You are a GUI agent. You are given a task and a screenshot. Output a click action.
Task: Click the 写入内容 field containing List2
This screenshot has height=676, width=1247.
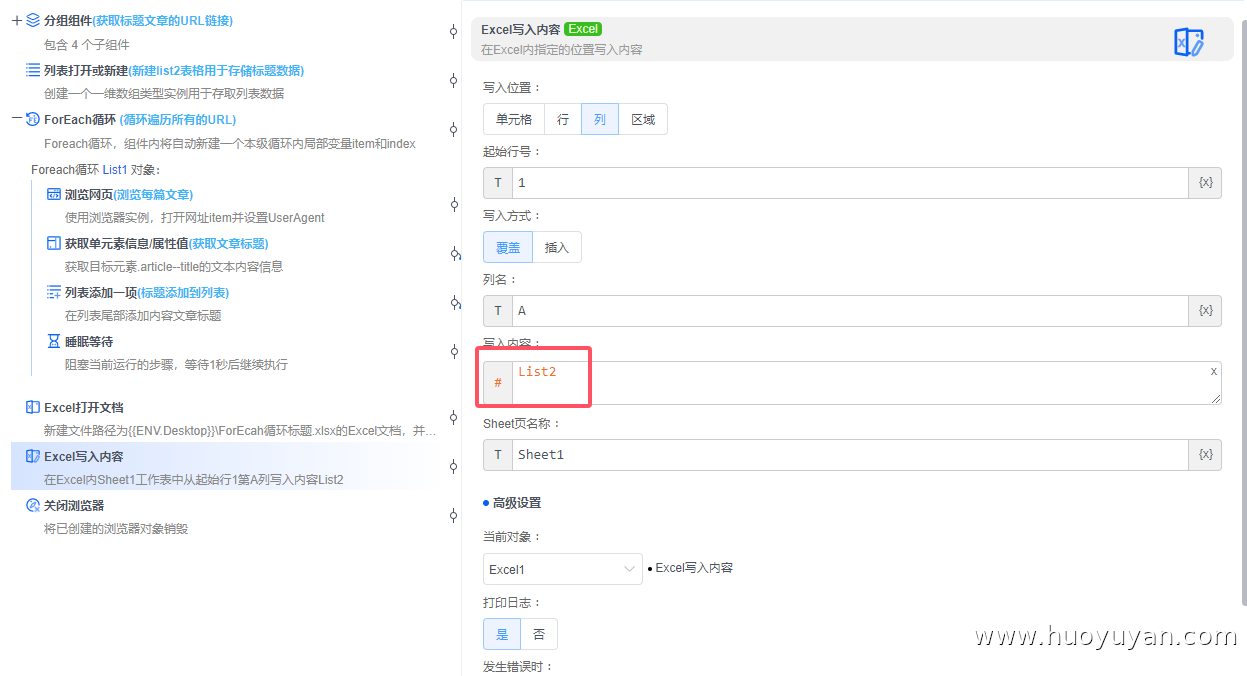tap(866, 383)
